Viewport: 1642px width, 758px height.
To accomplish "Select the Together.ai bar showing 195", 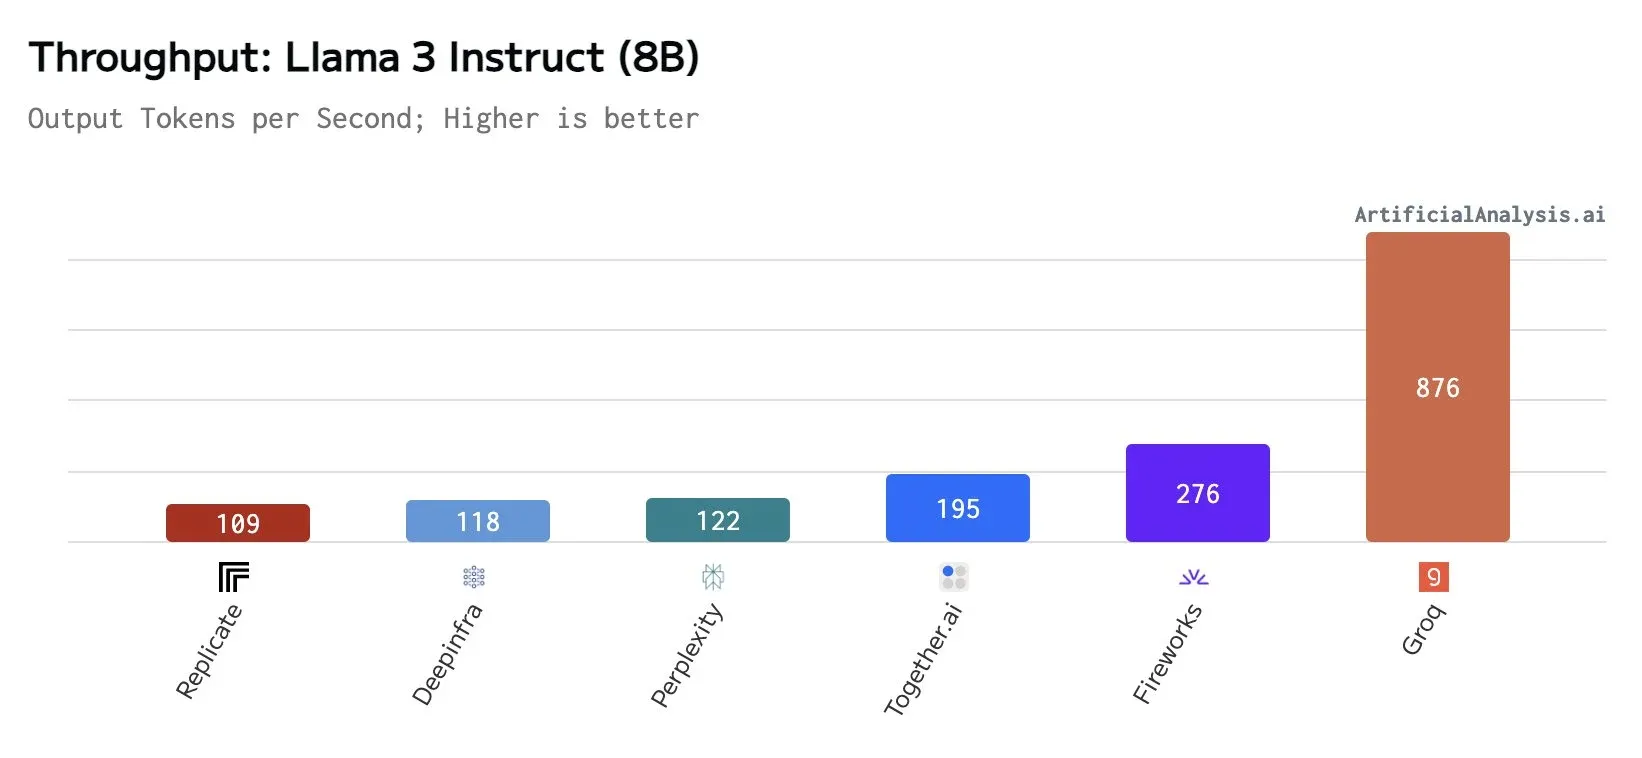I will pos(958,508).
